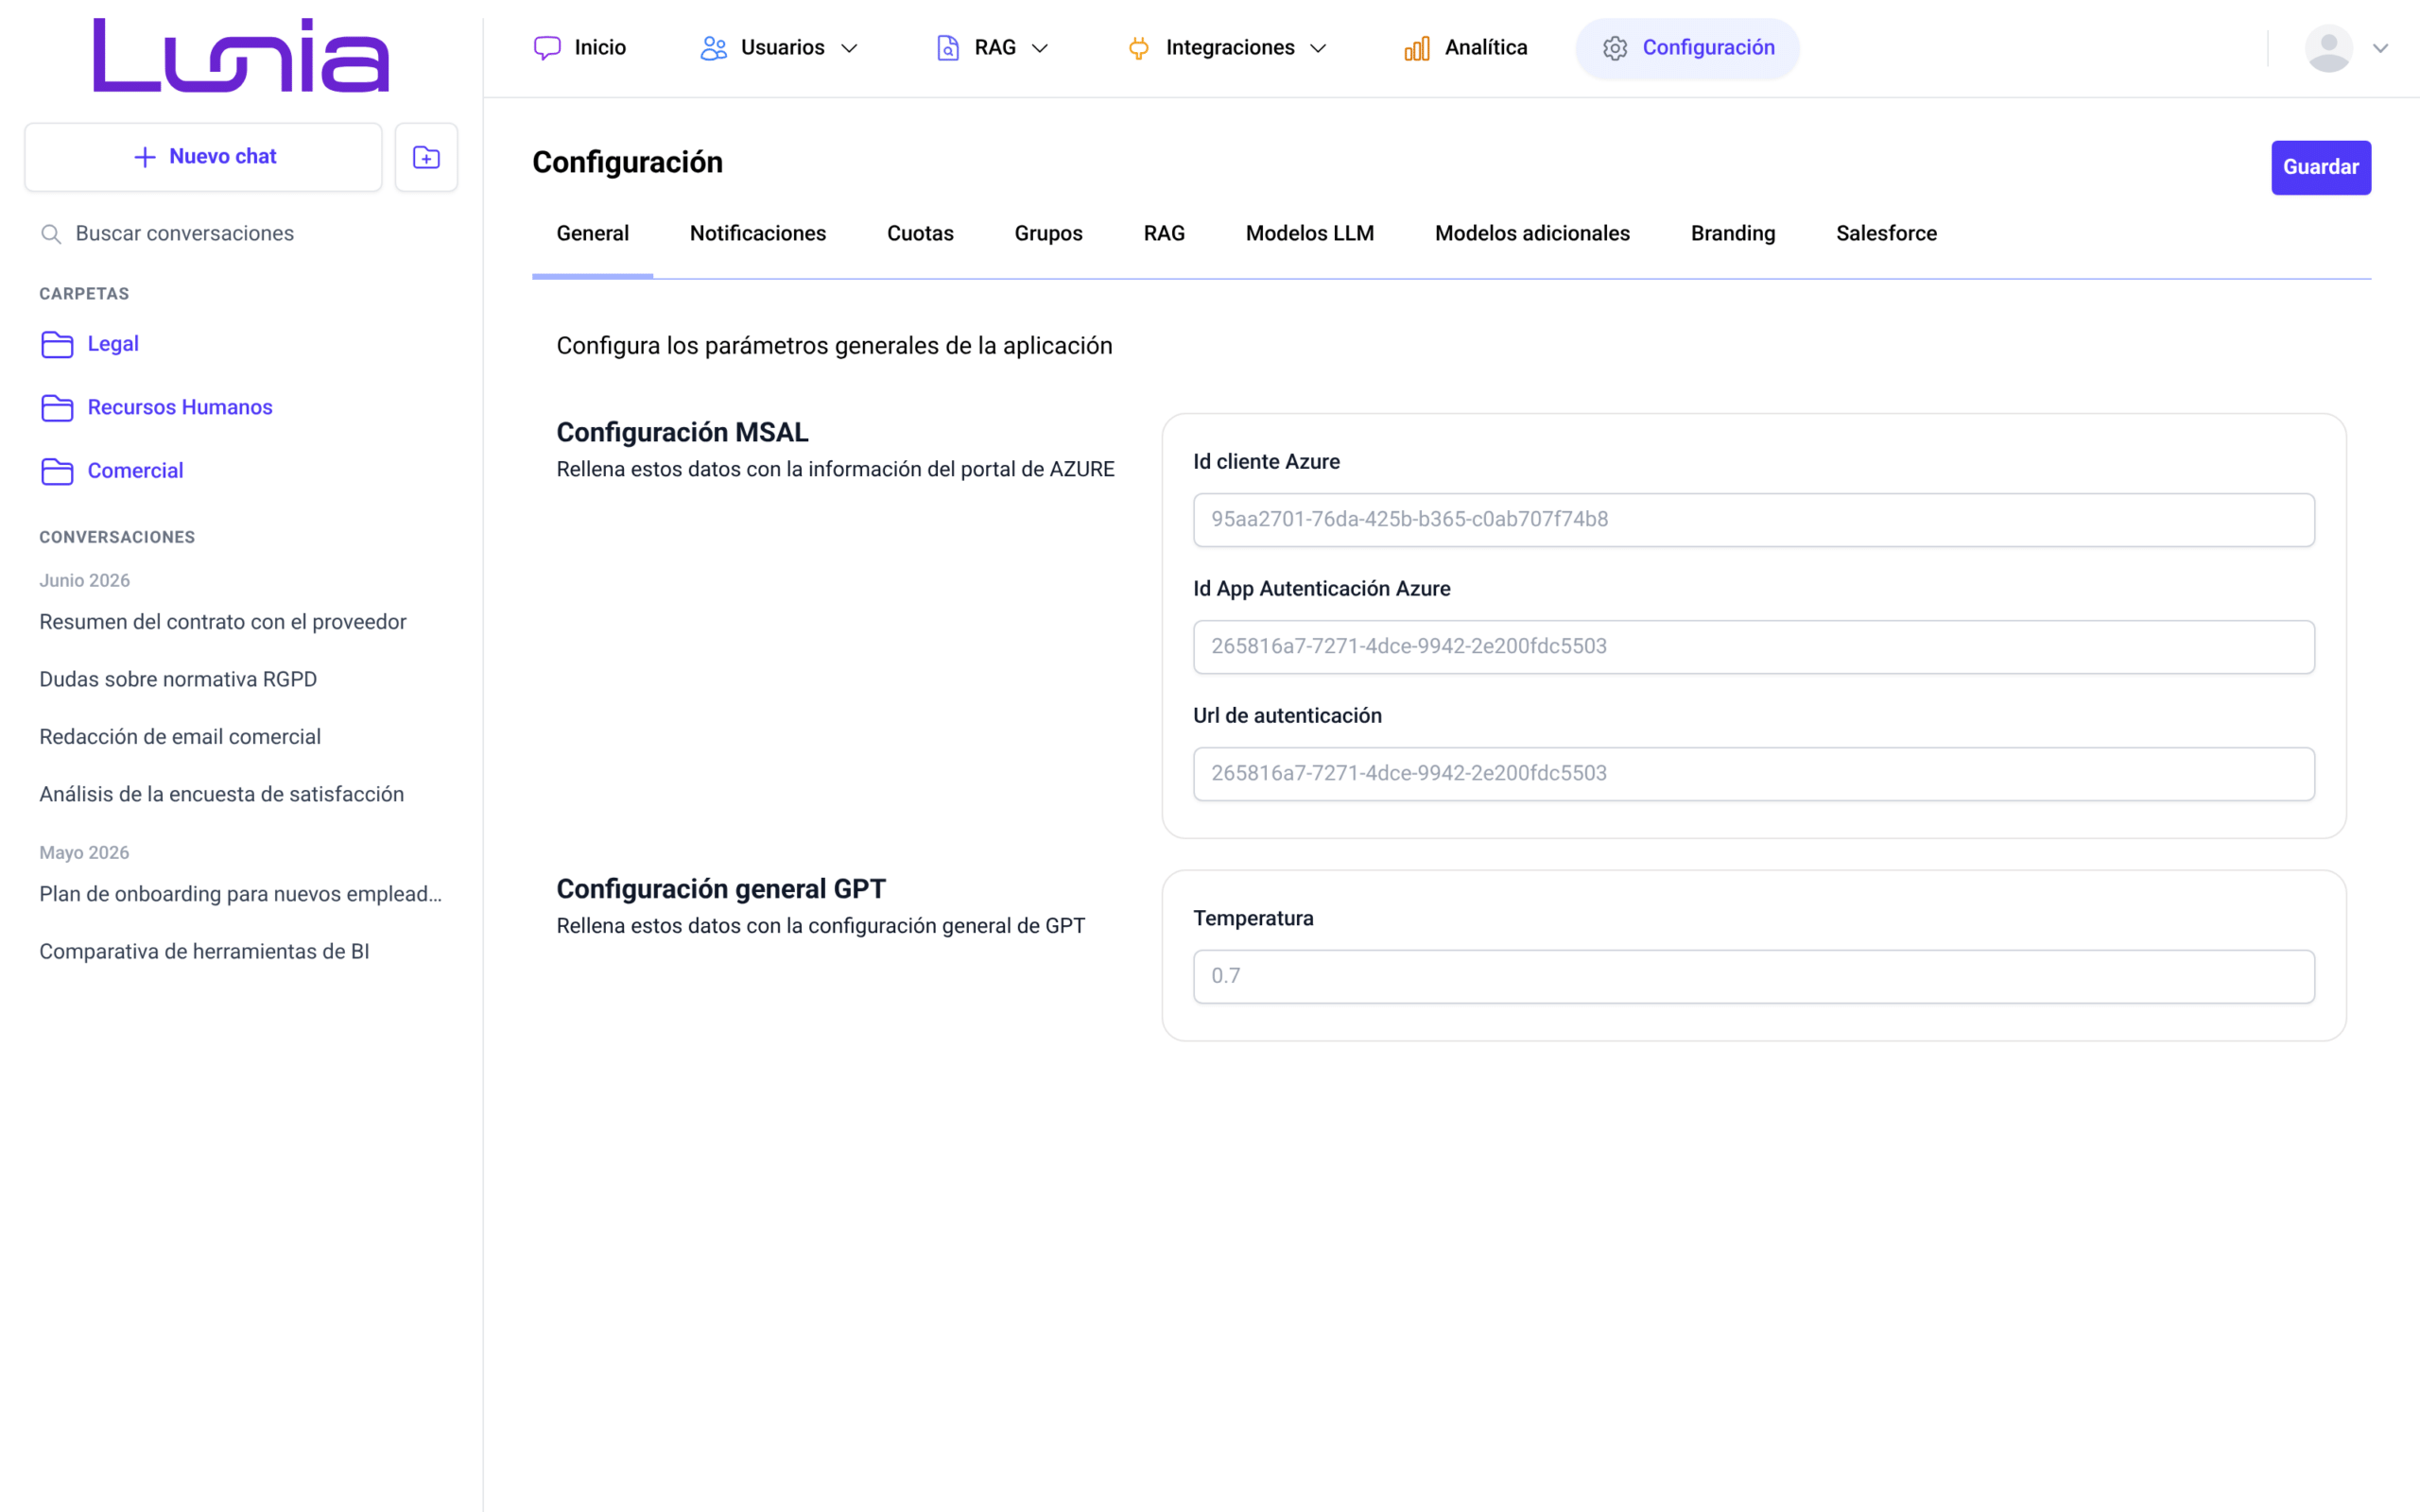Open the Modelos adicionales tab

pos(1532,234)
